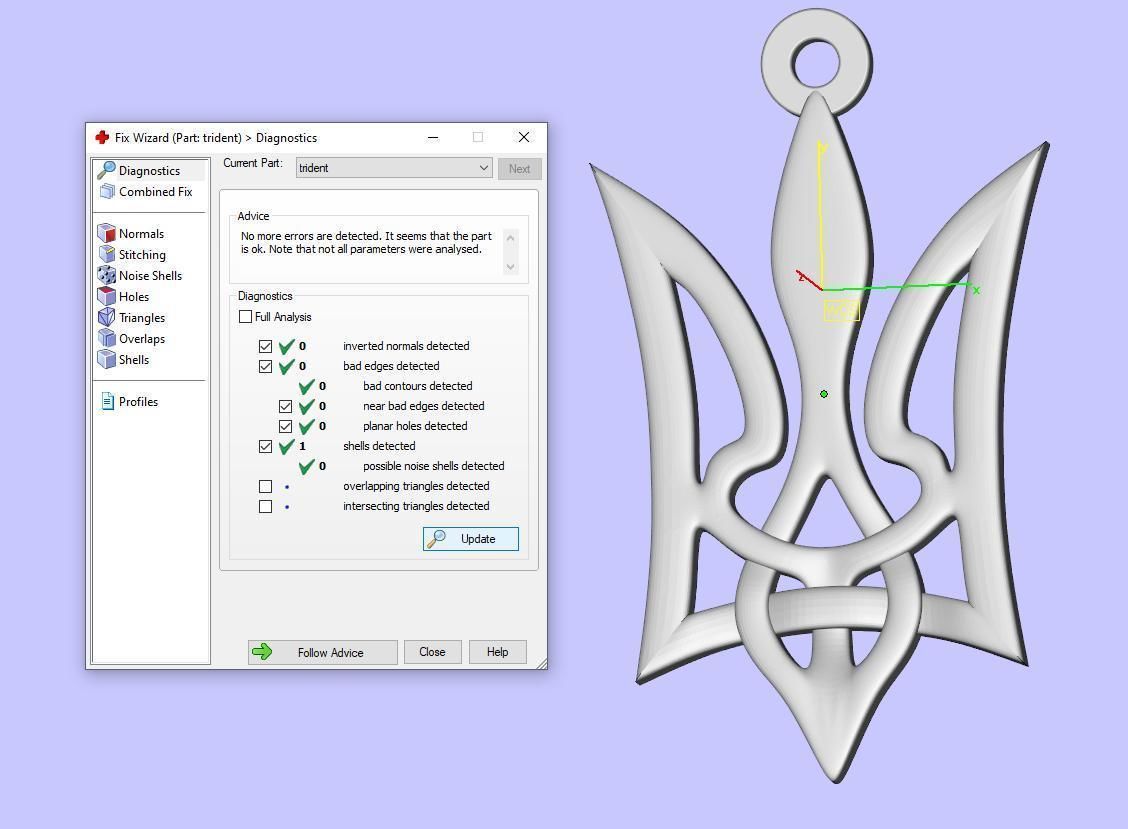Click 'possible noise shells detected' text
This screenshot has width=1128, height=829.
434,466
